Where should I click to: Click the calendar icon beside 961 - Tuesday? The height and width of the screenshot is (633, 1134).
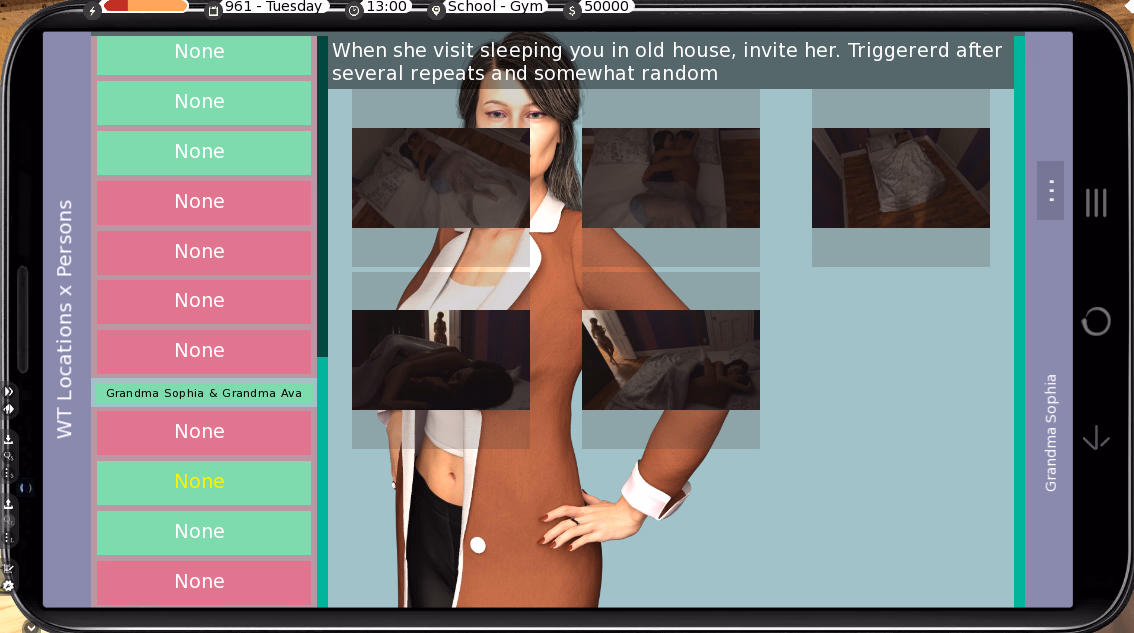(213, 10)
